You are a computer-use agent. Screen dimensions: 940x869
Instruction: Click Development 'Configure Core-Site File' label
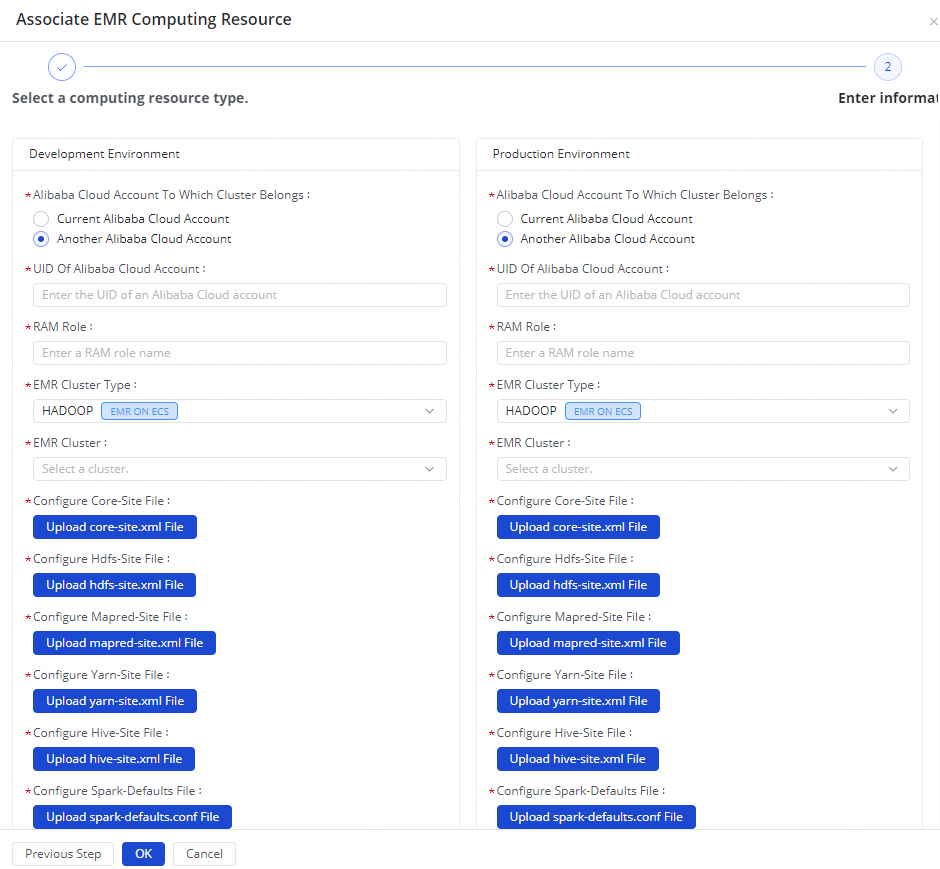(101, 501)
